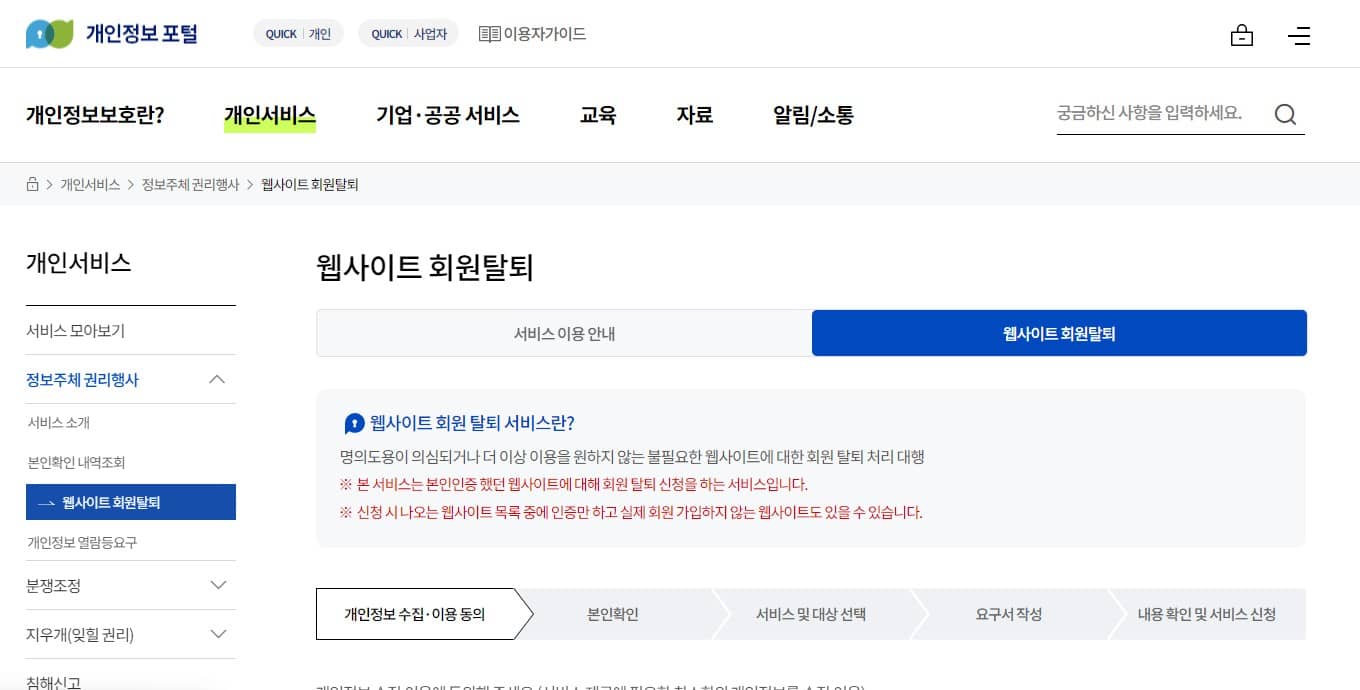Viewport: 1360px width, 690px height.
Task: Open the hamburger full menu icon
Action: tap(1299, 35)
